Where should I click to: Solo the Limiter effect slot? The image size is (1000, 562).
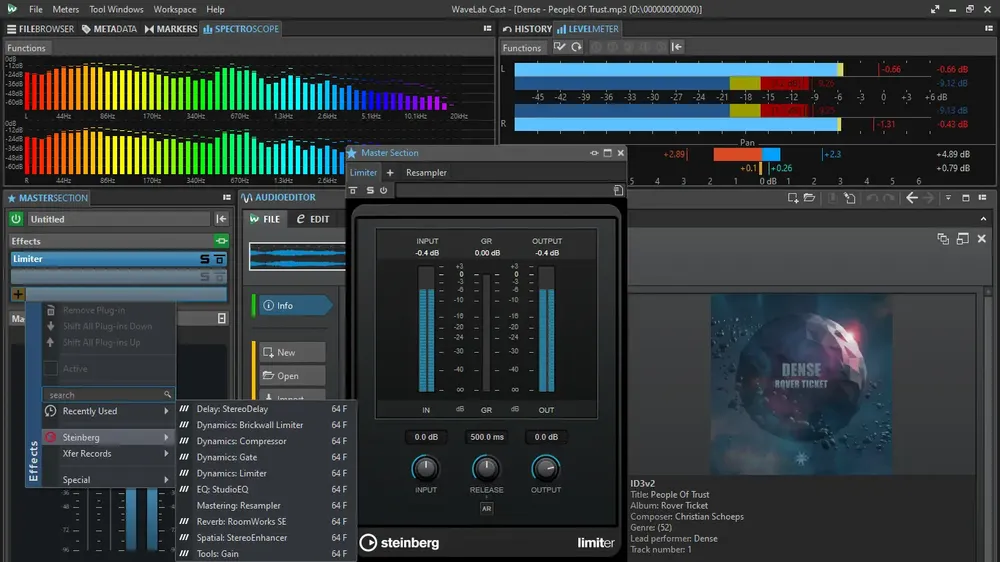click(205, 259)
